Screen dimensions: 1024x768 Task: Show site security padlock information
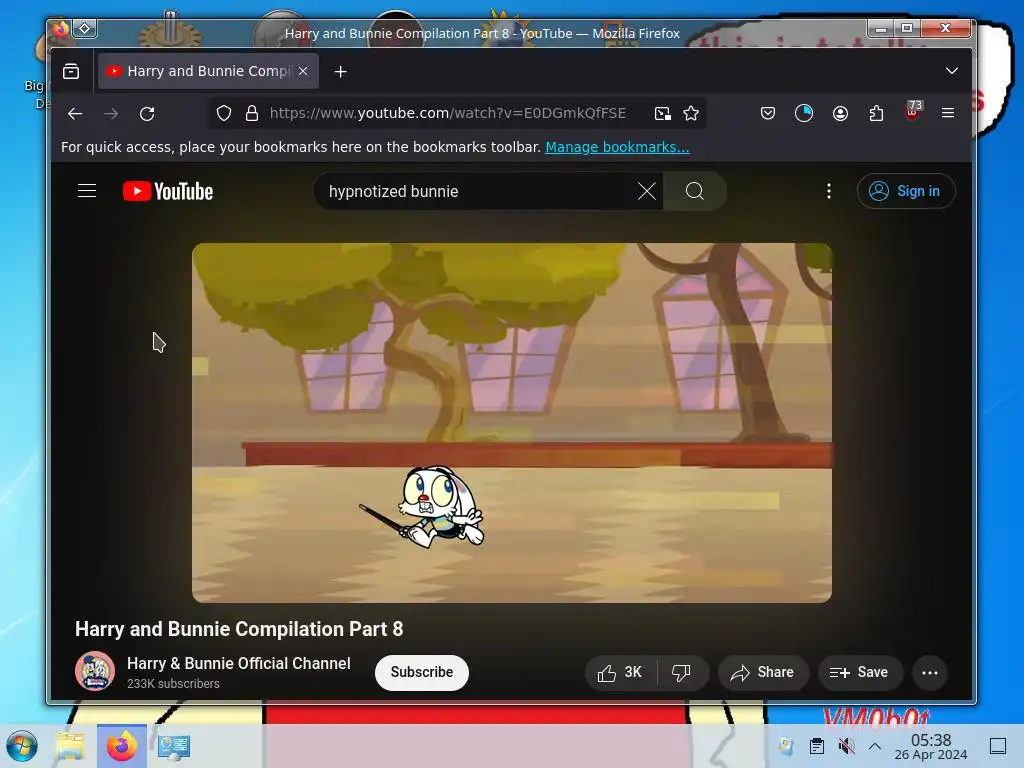click(x=251, y=114)
